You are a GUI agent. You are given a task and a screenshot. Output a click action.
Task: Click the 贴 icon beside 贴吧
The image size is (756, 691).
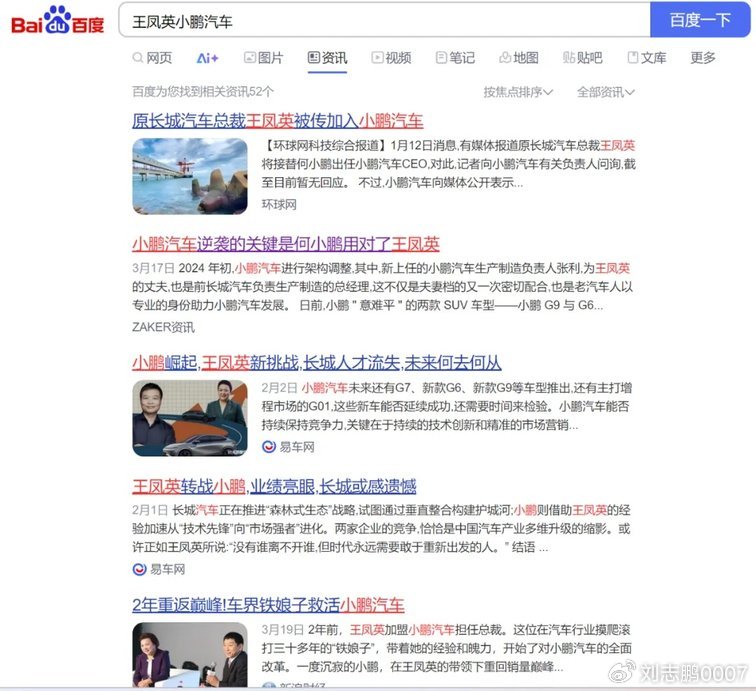569,58
